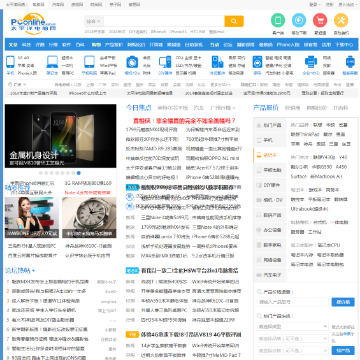Open 文章 in the blue navigation bar

tap(13, 45)
